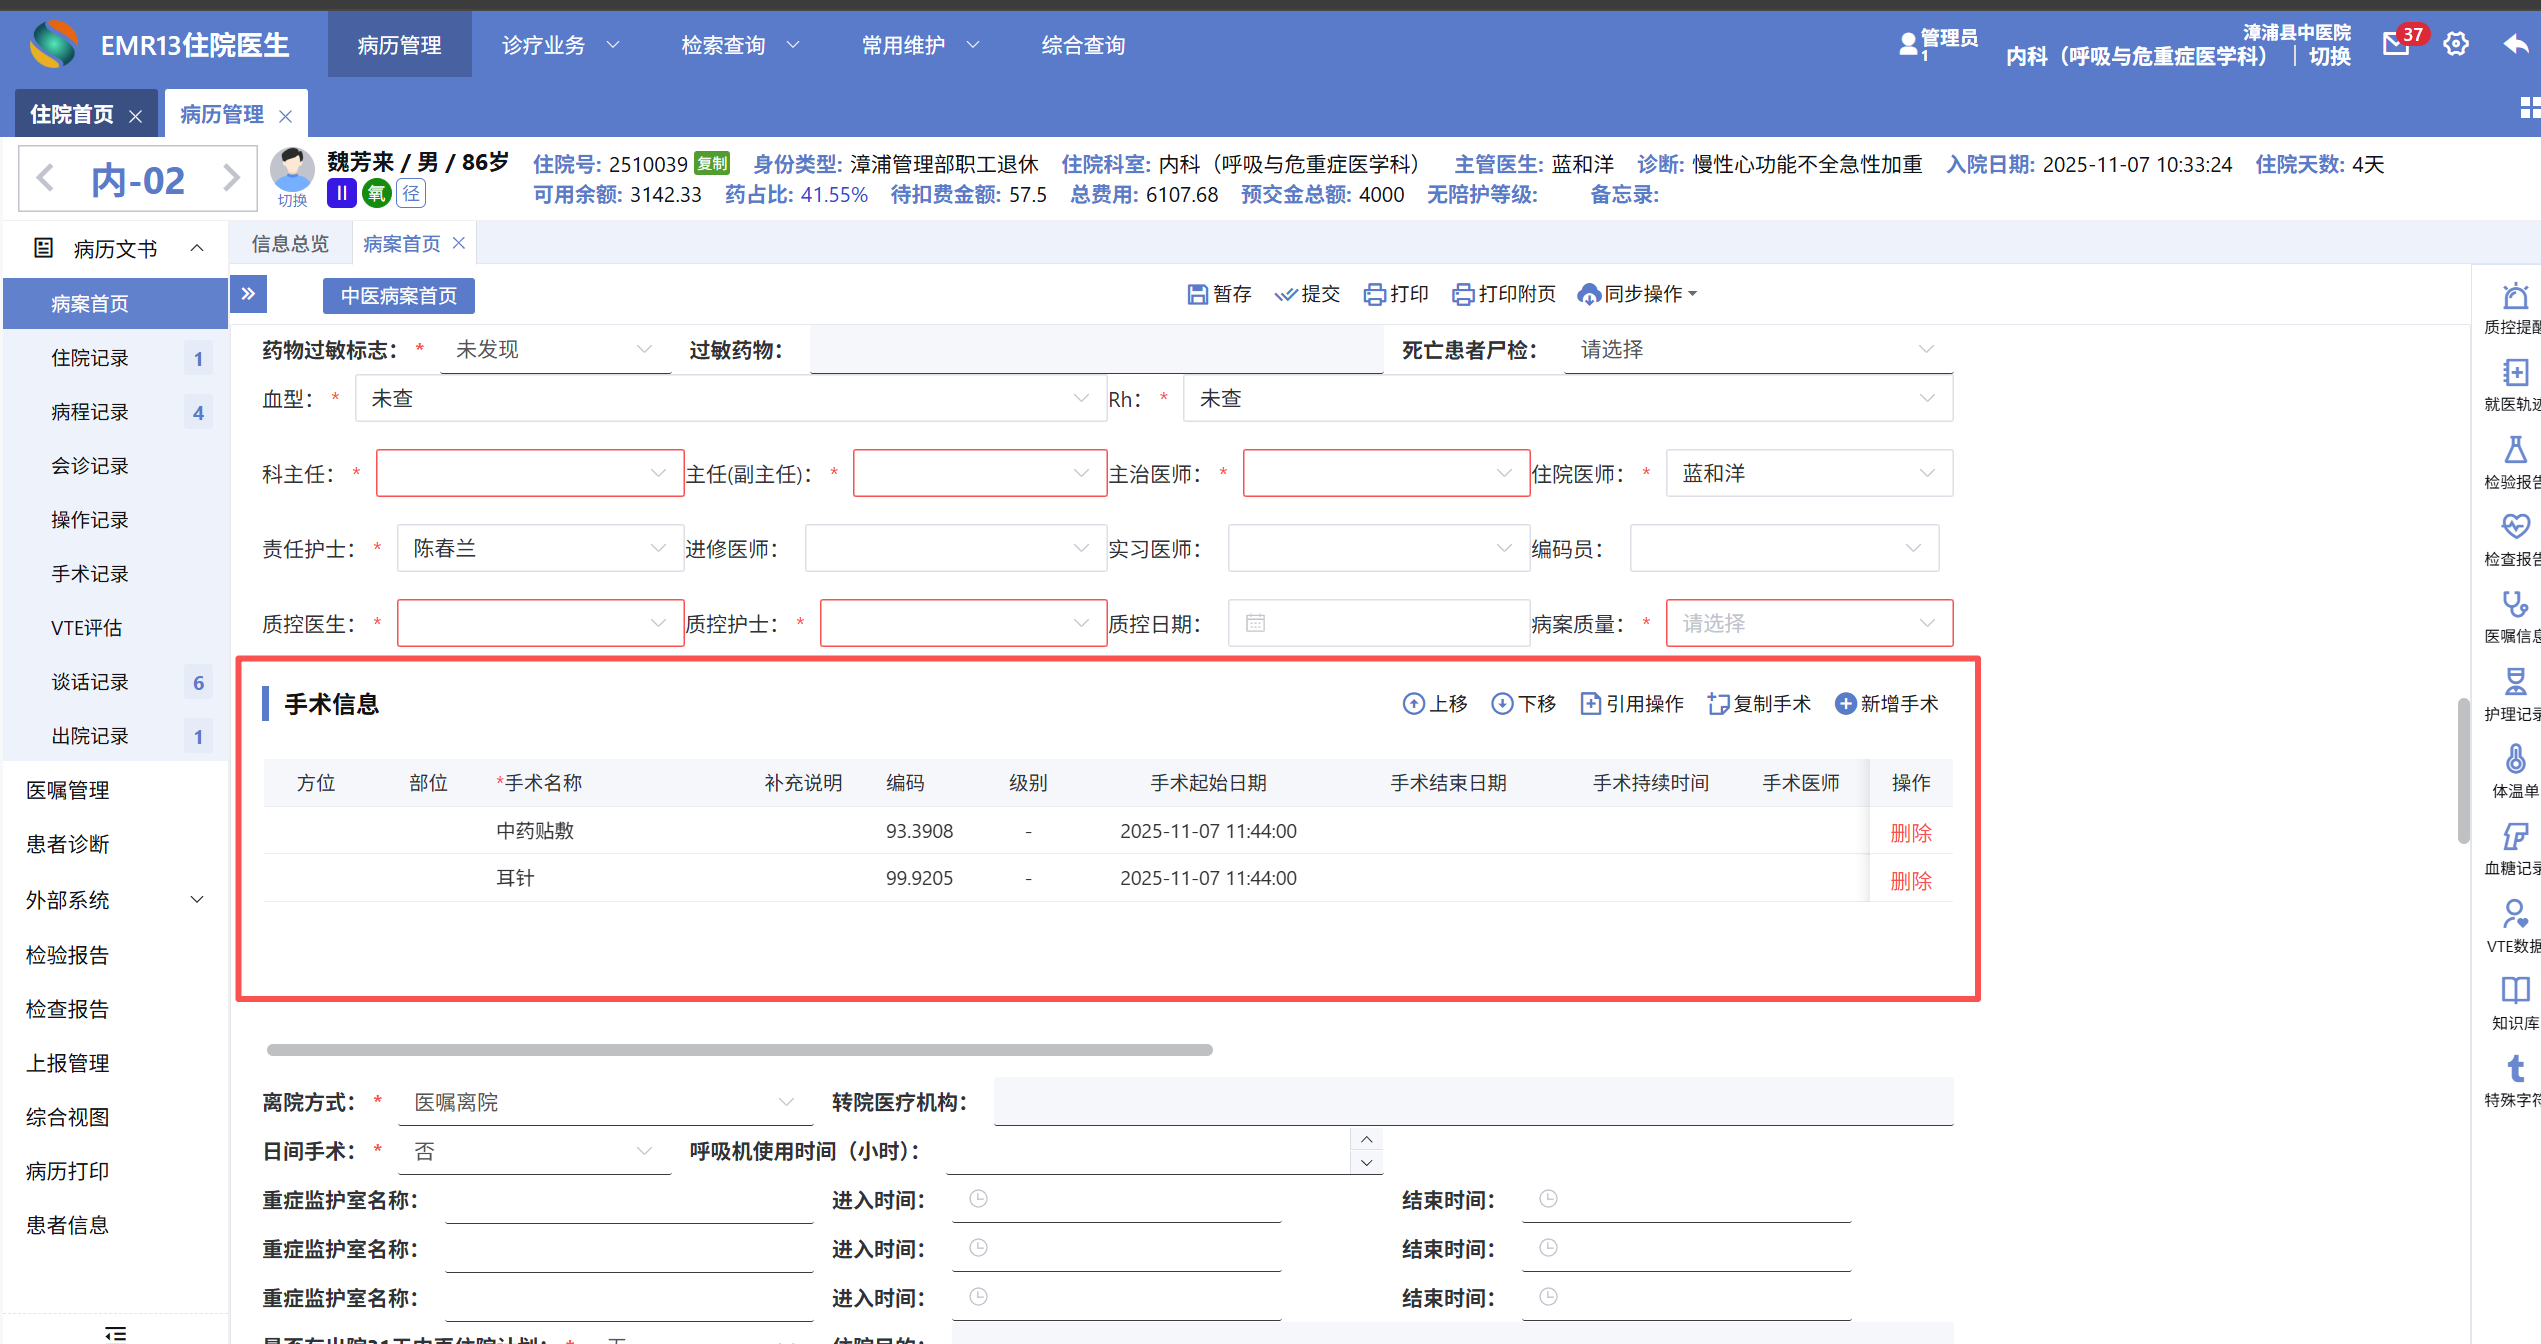Viewport: 2541px width, 1344px height.
Task: Click the 中医病案首页 button
Action: pyautogui.click(x=398, y=296)
